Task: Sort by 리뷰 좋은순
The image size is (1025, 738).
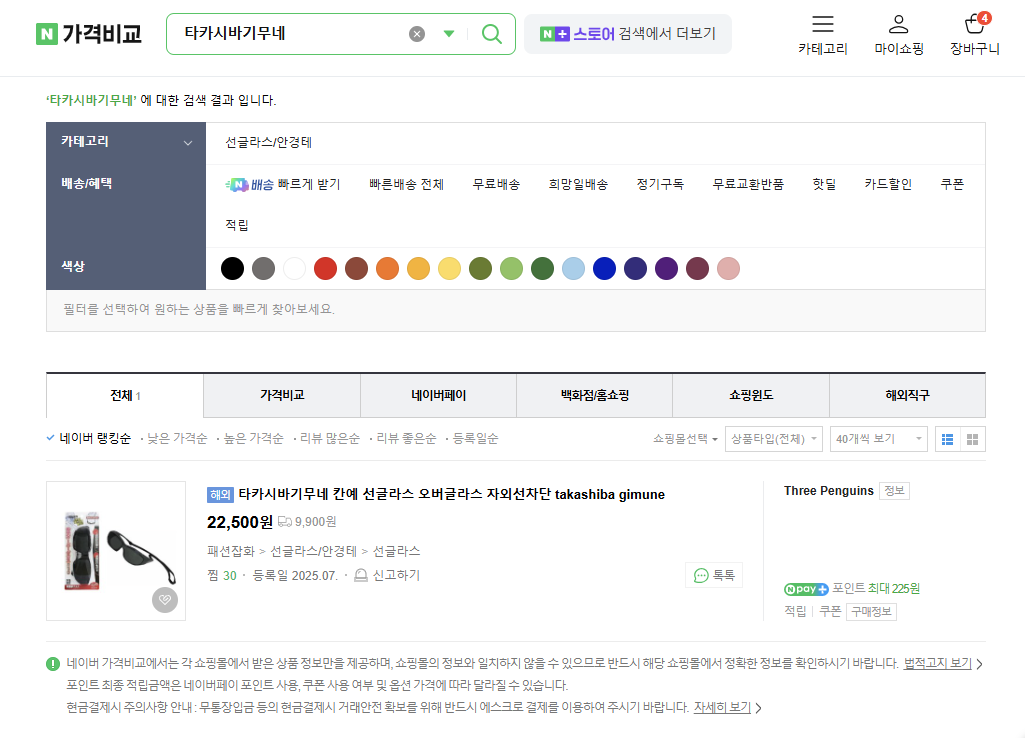Action: point(406,439)
